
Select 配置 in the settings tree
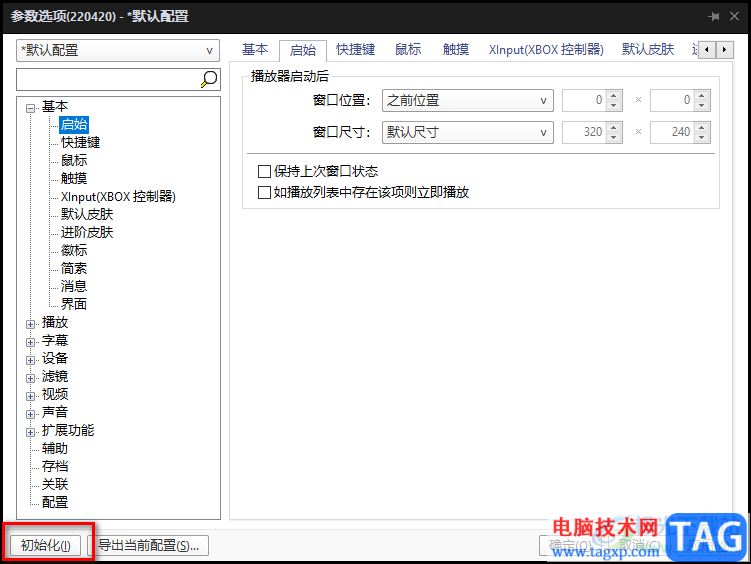pos(55,502)
